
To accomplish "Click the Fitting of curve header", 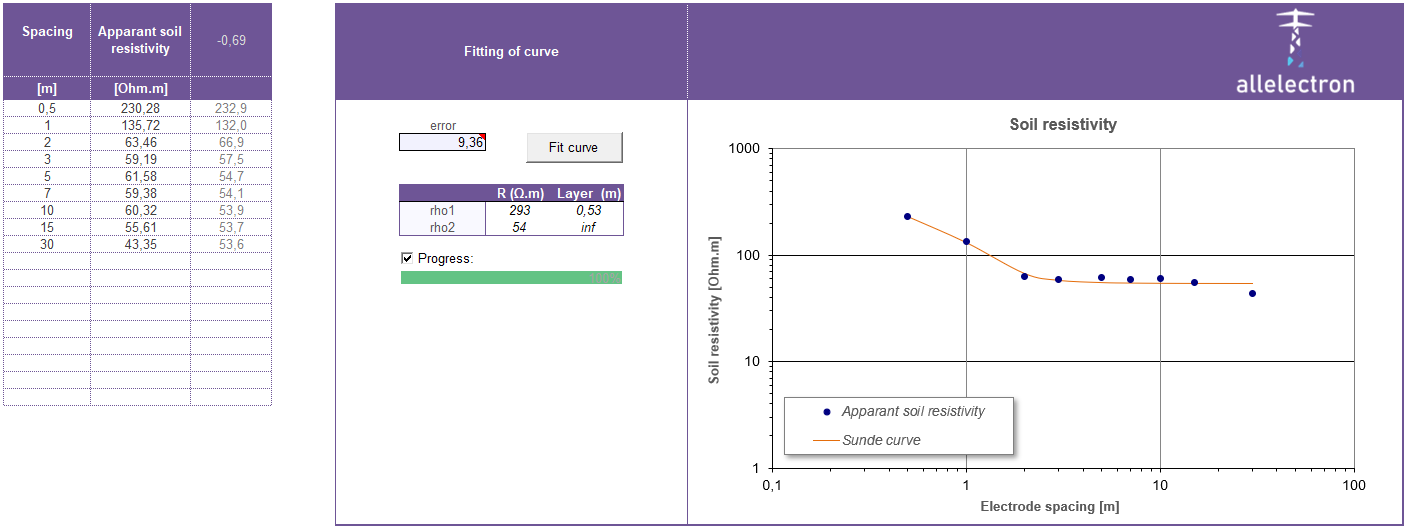I will pos(511,51).
